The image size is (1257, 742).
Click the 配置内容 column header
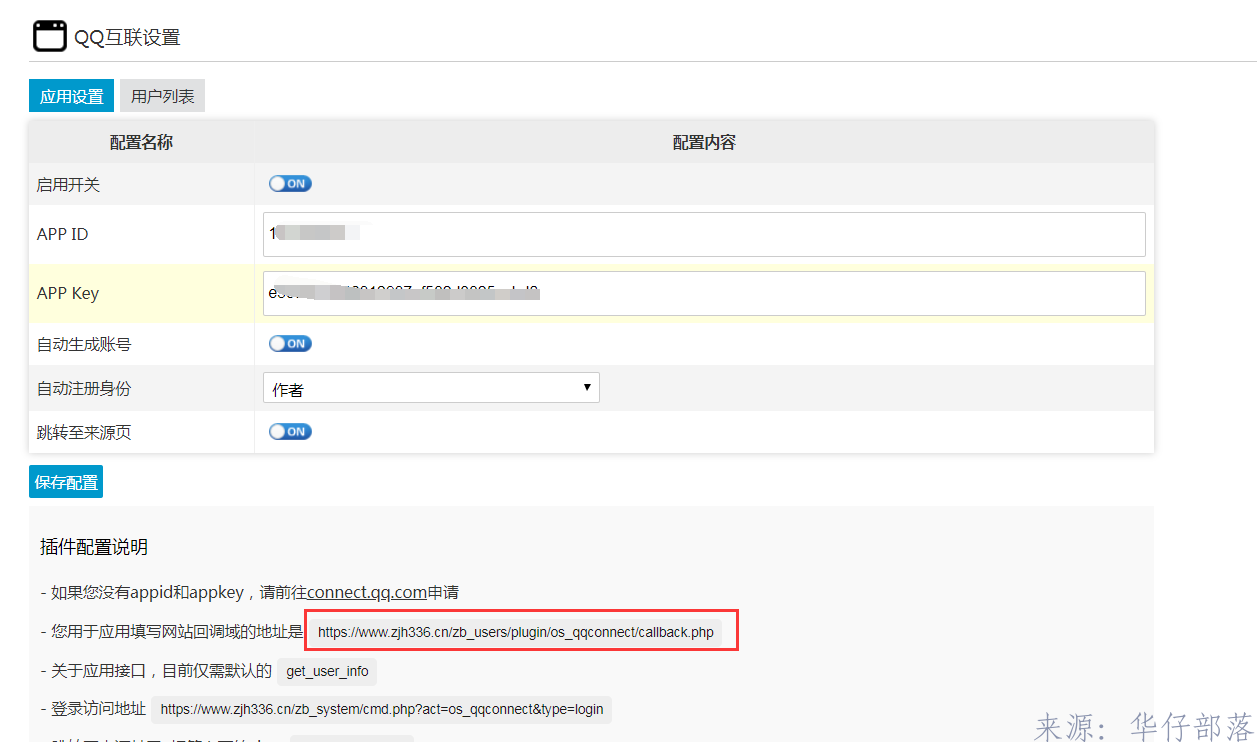coord(704,143)
